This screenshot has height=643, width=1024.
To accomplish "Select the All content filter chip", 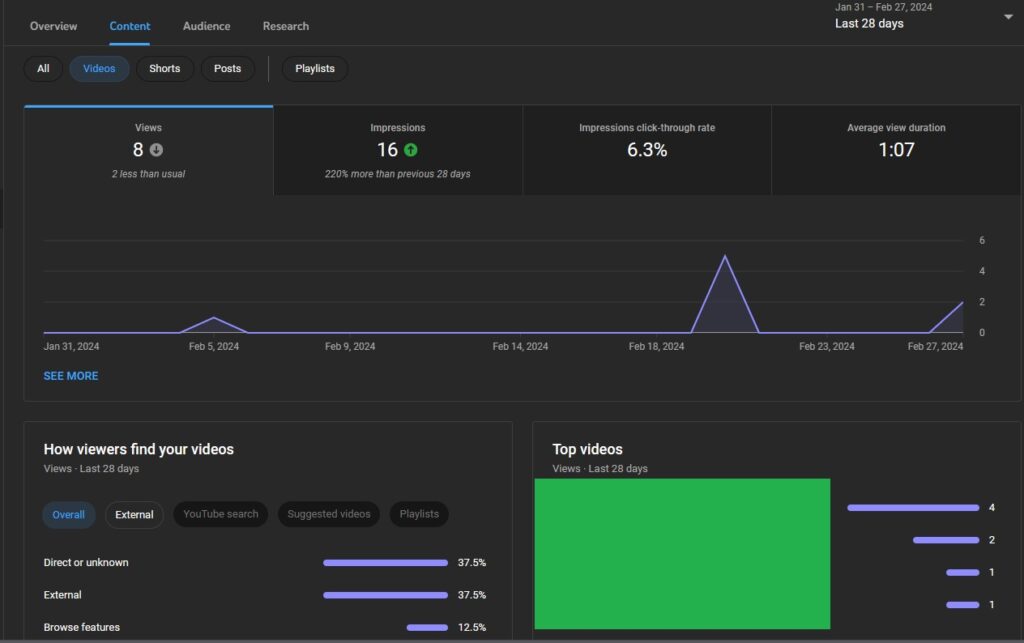I will 43,69.
